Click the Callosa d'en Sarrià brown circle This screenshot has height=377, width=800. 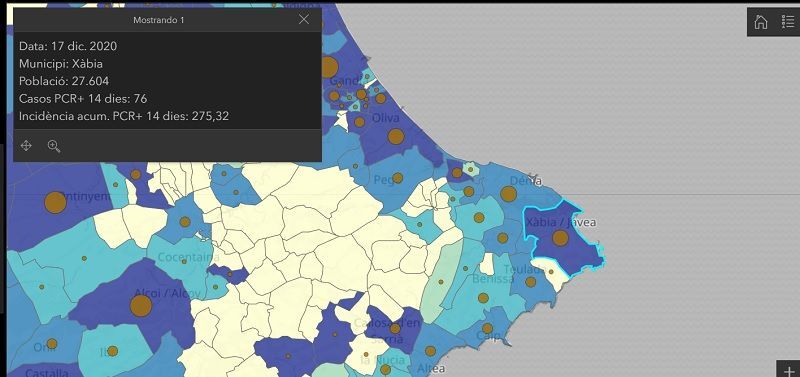click(x=395, y=329)
